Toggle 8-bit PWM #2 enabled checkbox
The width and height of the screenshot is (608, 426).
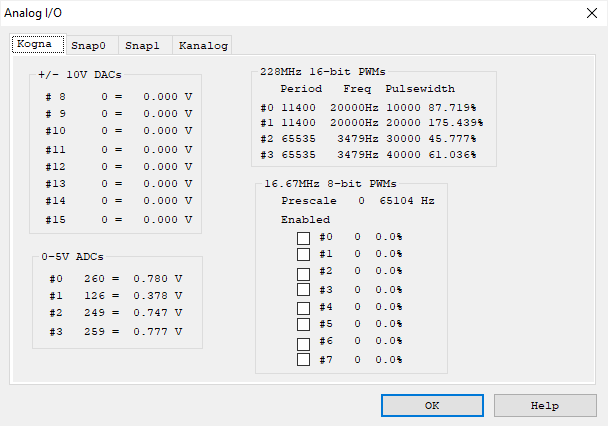(304, 273)
